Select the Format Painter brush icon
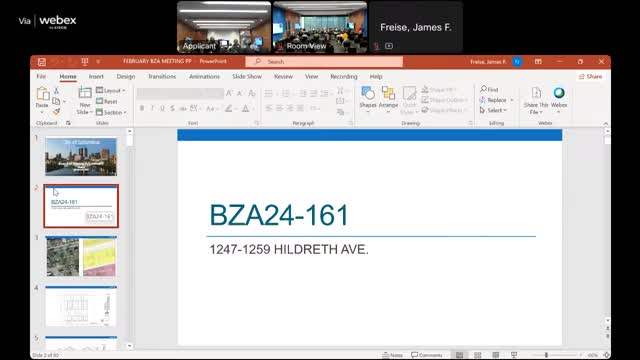 57,111
